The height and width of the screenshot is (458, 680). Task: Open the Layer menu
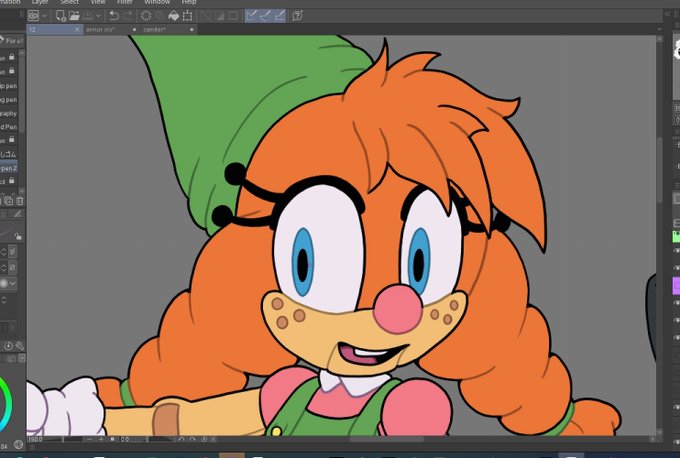point(40,2)
